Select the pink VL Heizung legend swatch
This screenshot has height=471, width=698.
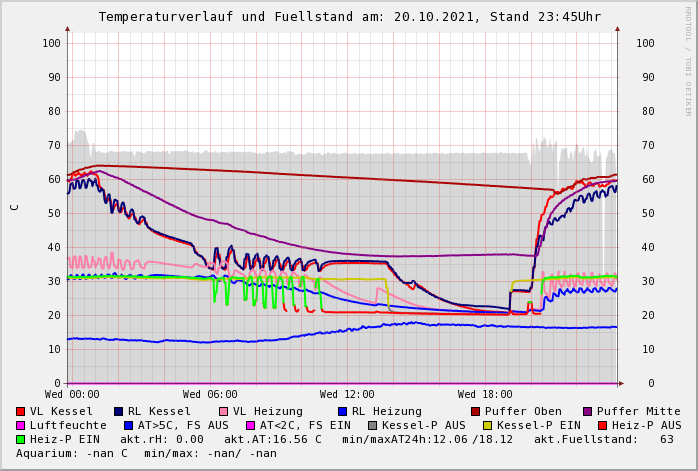tap(224, 411)
